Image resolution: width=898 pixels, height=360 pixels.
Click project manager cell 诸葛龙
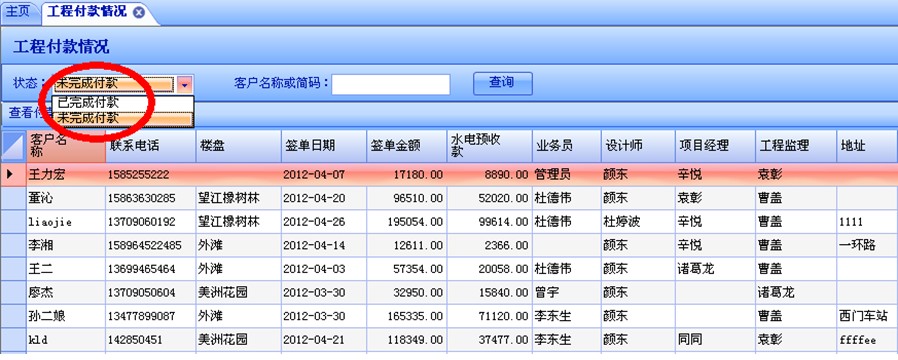[714, 269]
